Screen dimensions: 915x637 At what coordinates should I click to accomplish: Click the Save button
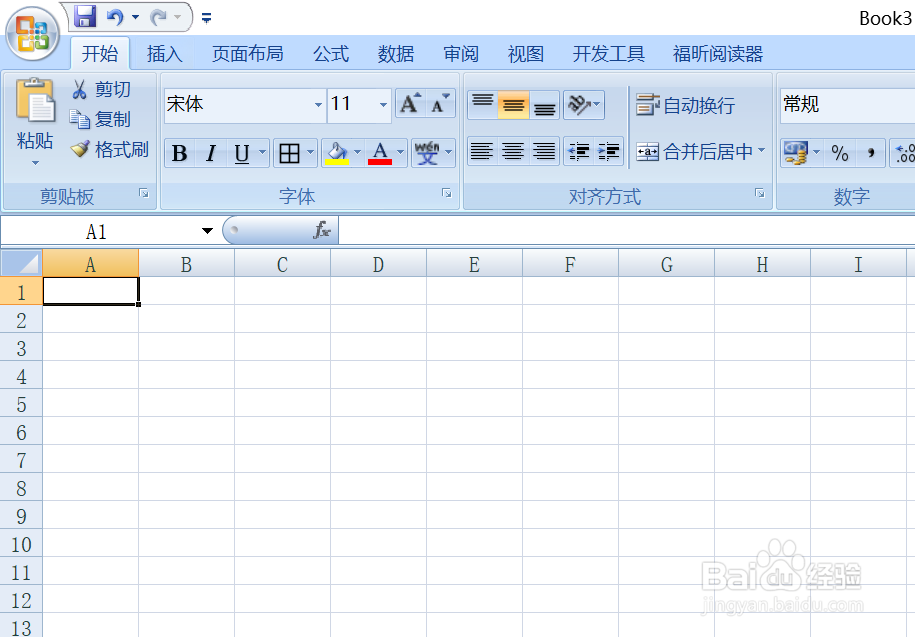click(84, 16)
